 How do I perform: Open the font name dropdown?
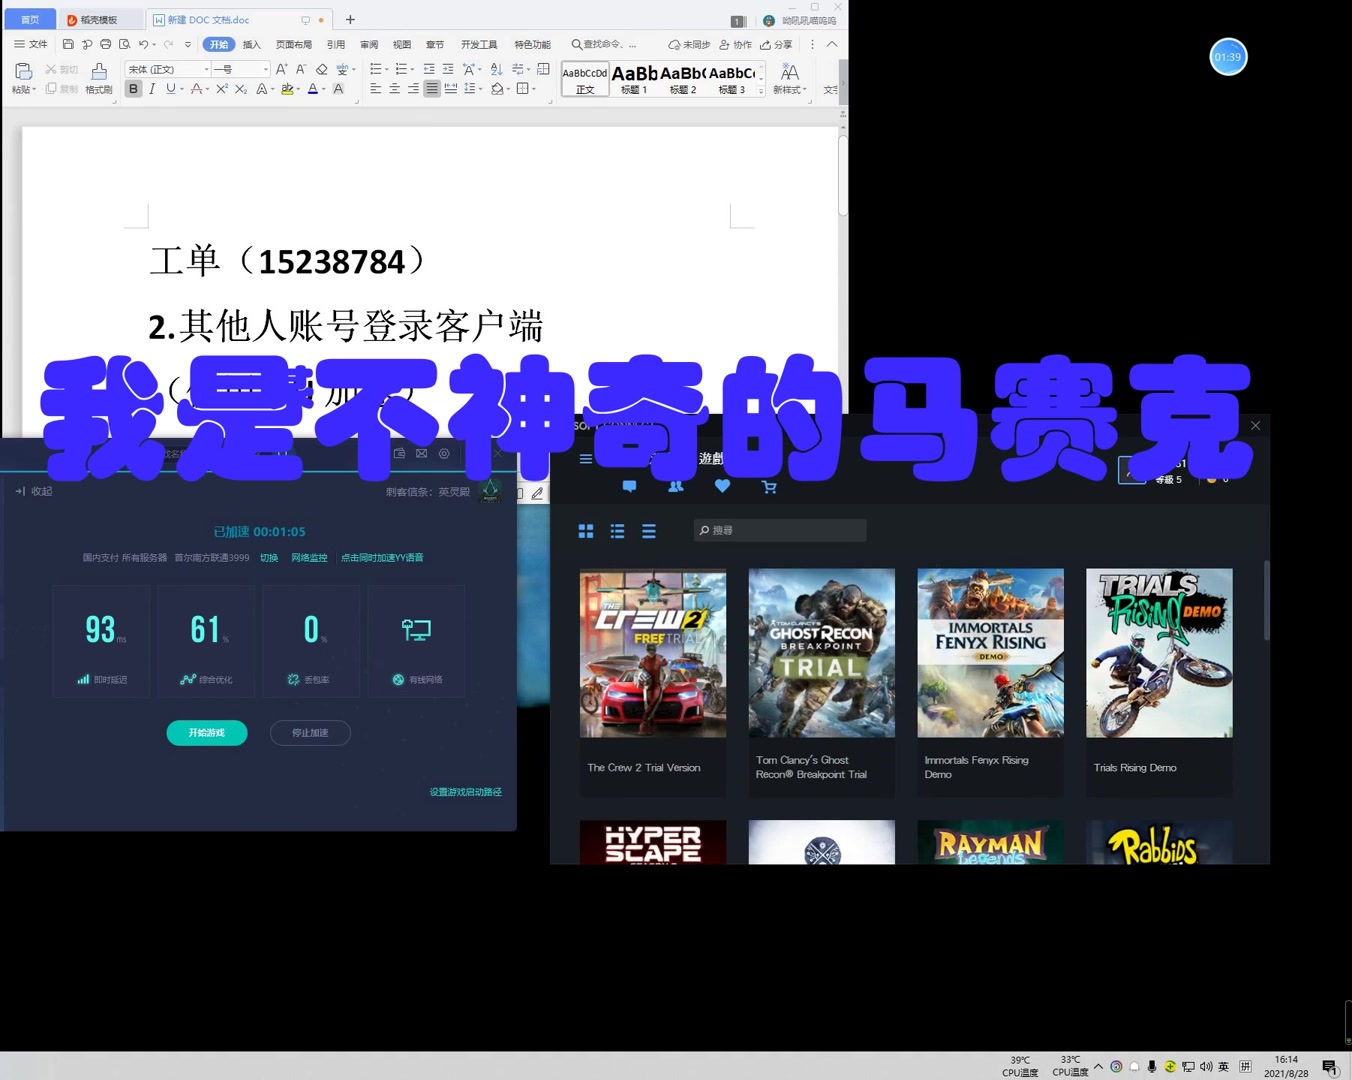pyautogui.click(x=207, y=69)
